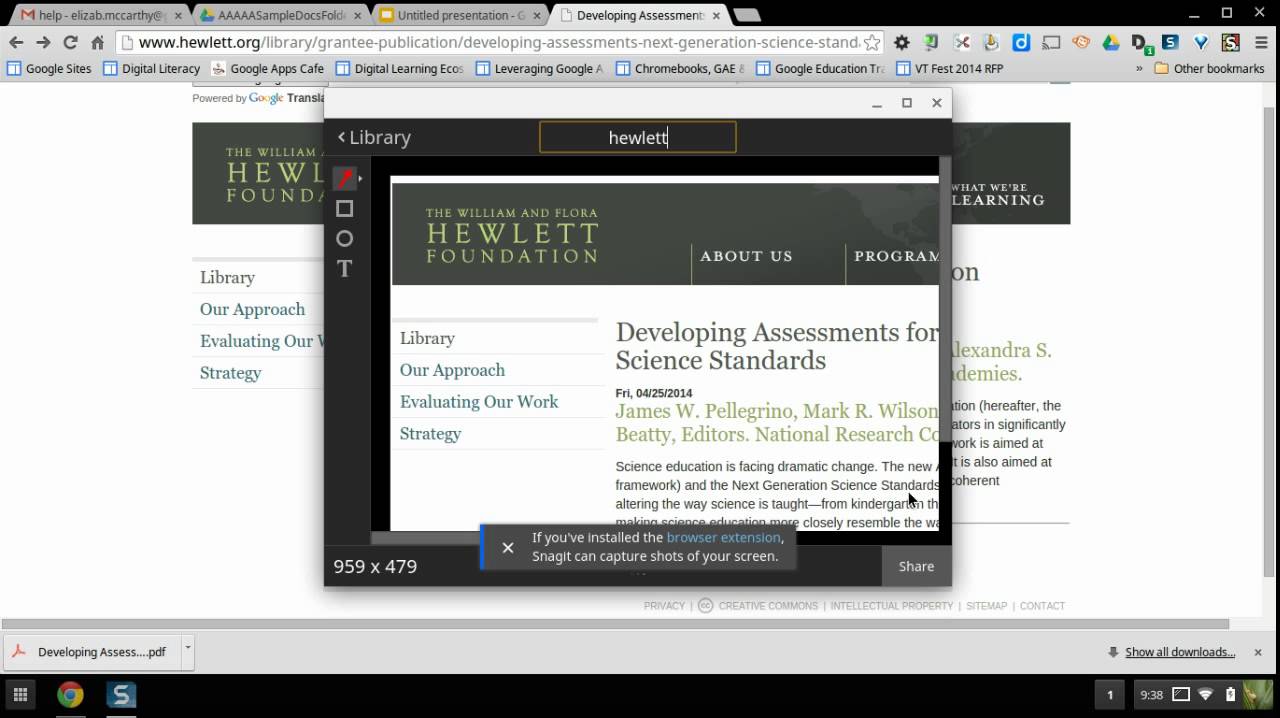Close the downloads bar
This screenshot has width=1280, height=718.
tap(1258, 652)
